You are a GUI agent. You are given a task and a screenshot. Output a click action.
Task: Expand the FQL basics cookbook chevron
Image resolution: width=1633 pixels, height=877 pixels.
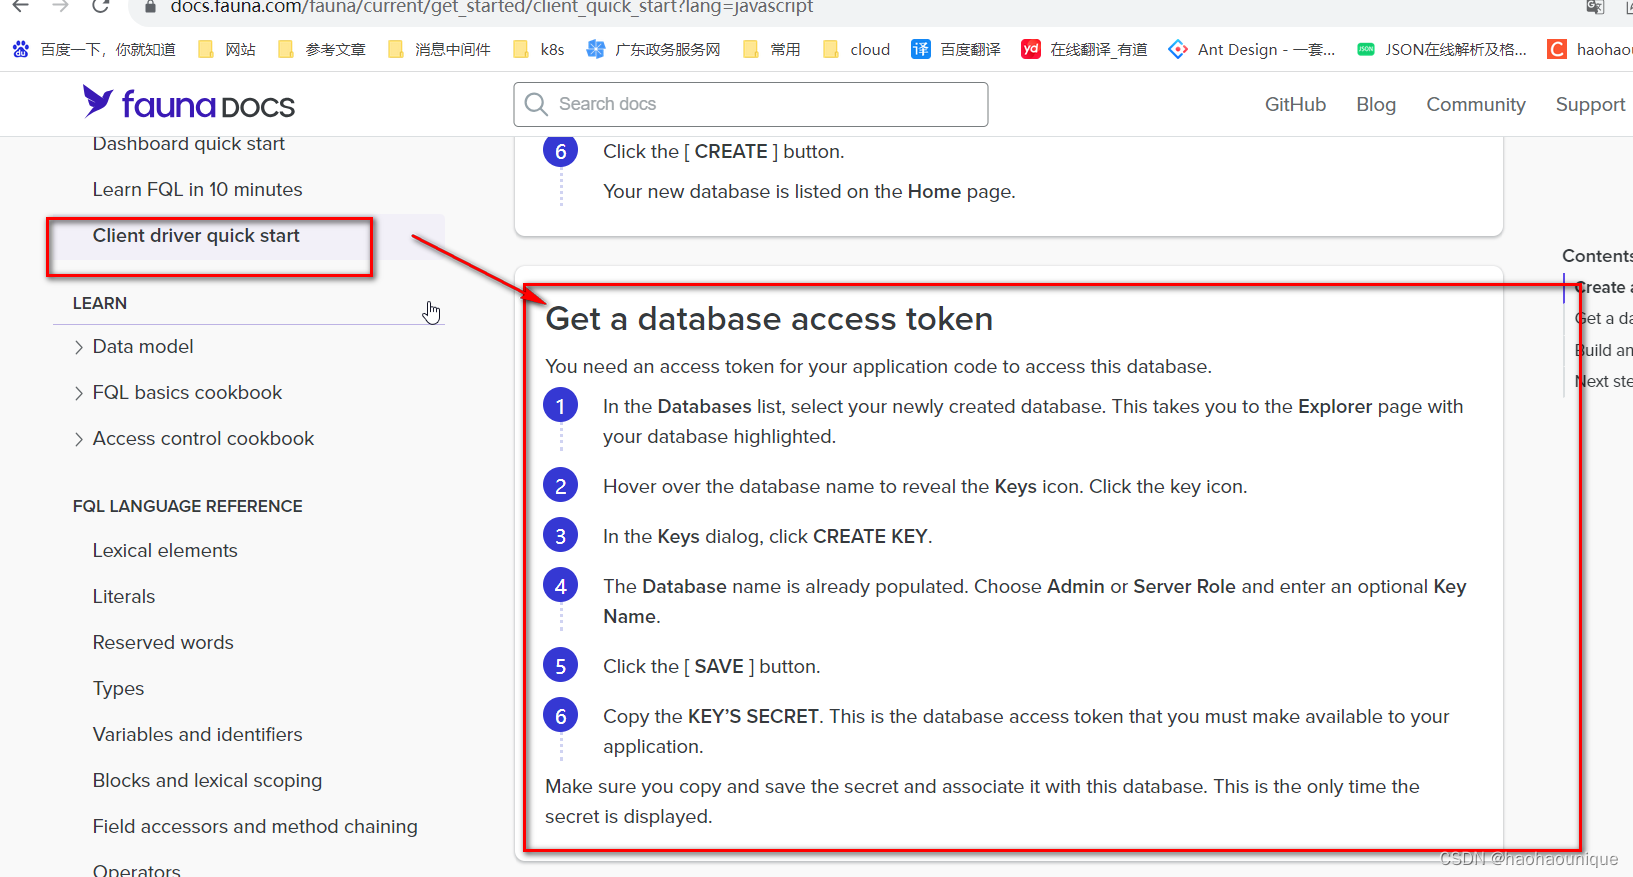[x=79, y=393]
